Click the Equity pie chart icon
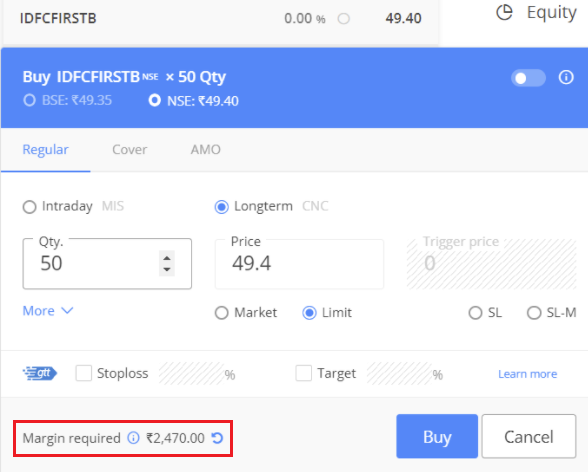The height and width of the screenshot is (472, 588). tap(504, 13)
